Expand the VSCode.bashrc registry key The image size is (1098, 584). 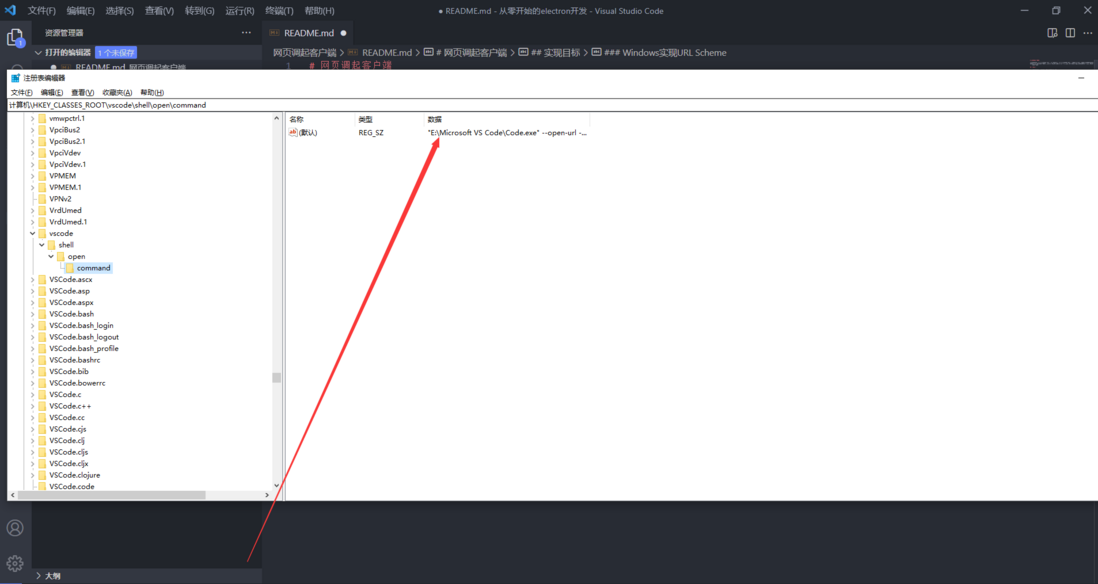coord(32,360)
